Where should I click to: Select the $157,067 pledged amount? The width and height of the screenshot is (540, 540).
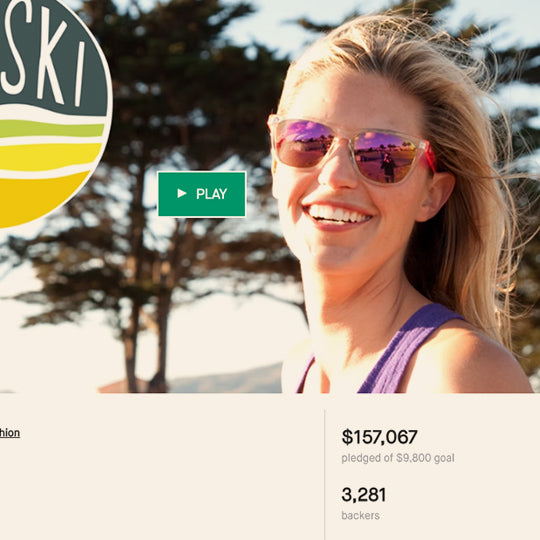point(380,437)
